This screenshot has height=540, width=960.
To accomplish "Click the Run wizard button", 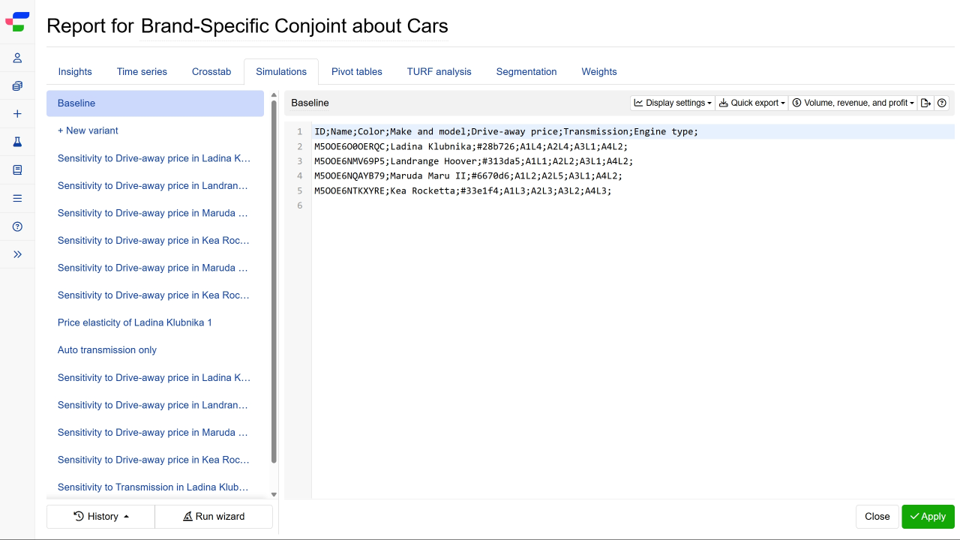I will (214, 517).
